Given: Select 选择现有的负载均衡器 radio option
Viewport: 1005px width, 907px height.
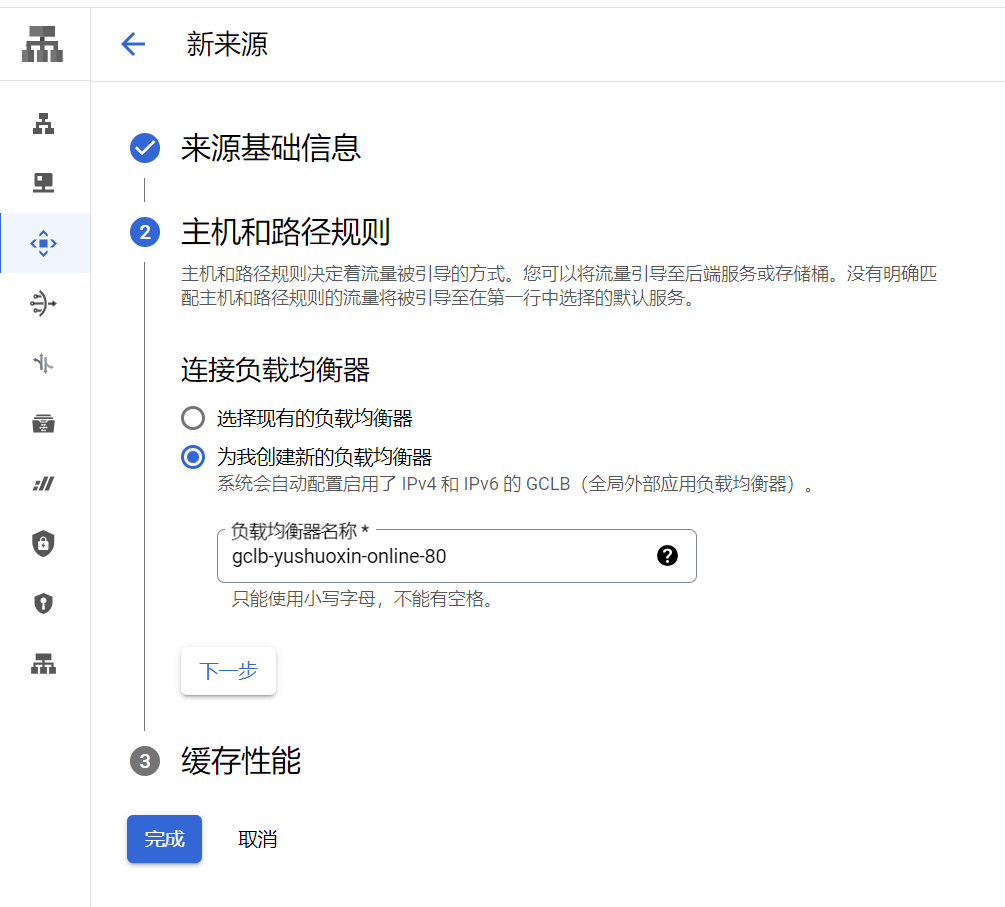Looking at the screenshot, I should 193,418.
